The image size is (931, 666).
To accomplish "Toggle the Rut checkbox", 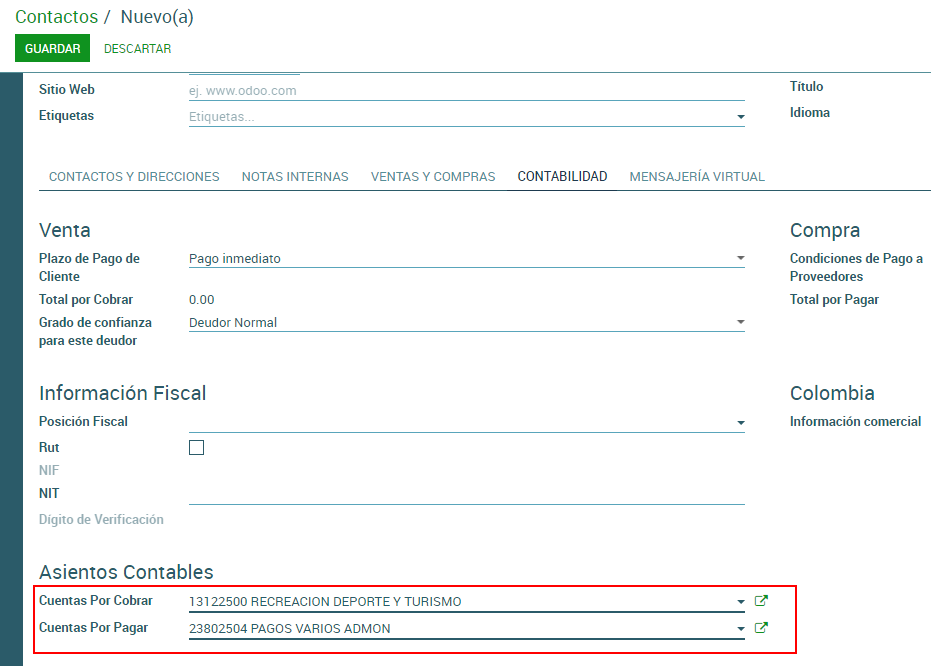I will tap(196, 448).
